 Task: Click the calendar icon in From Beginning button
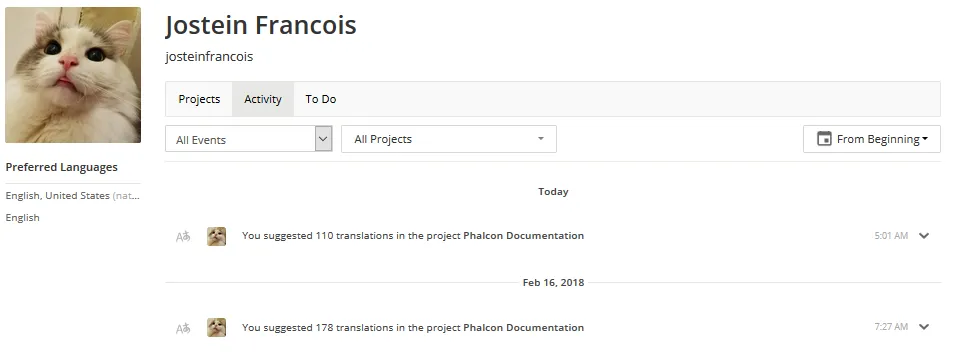824,139
